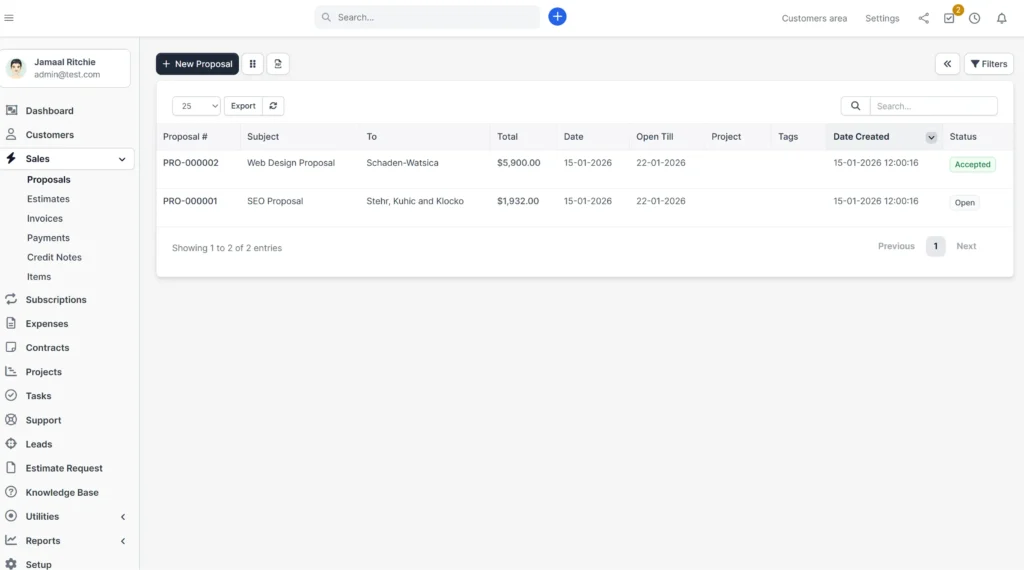The height and width of the screenshot is (570, 1024).
Task: Open proposal PRO-000002
Action: (x=191, y=163)
